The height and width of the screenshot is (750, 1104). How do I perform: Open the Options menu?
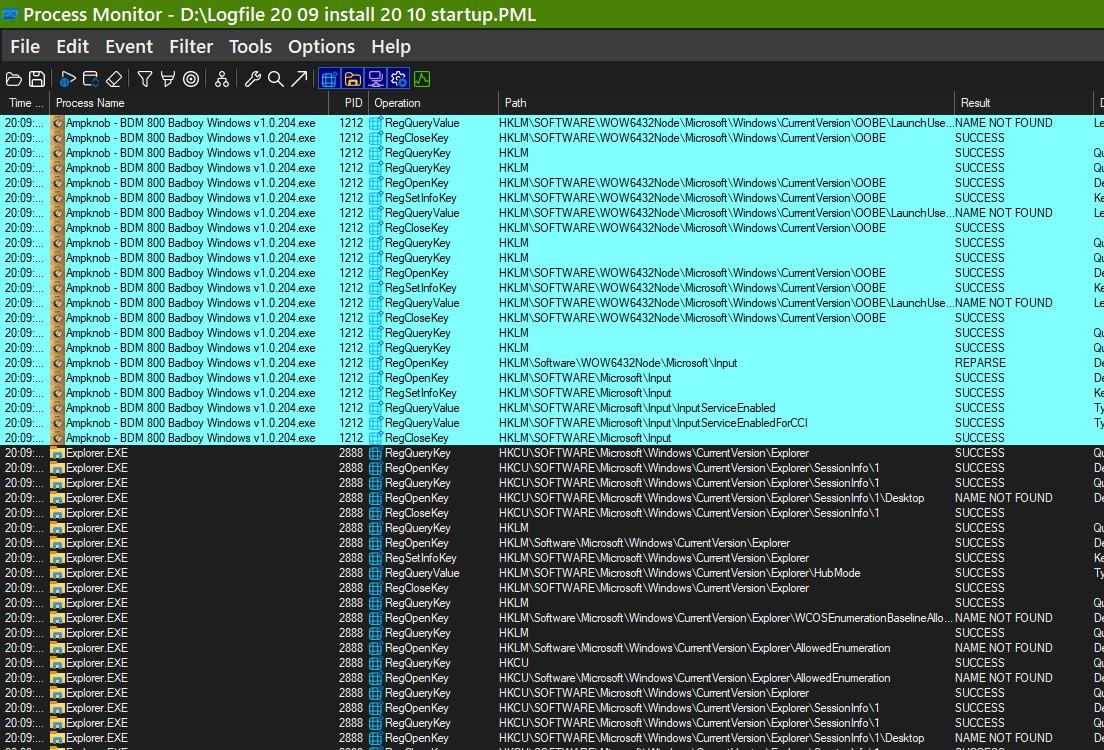point(321,46)
